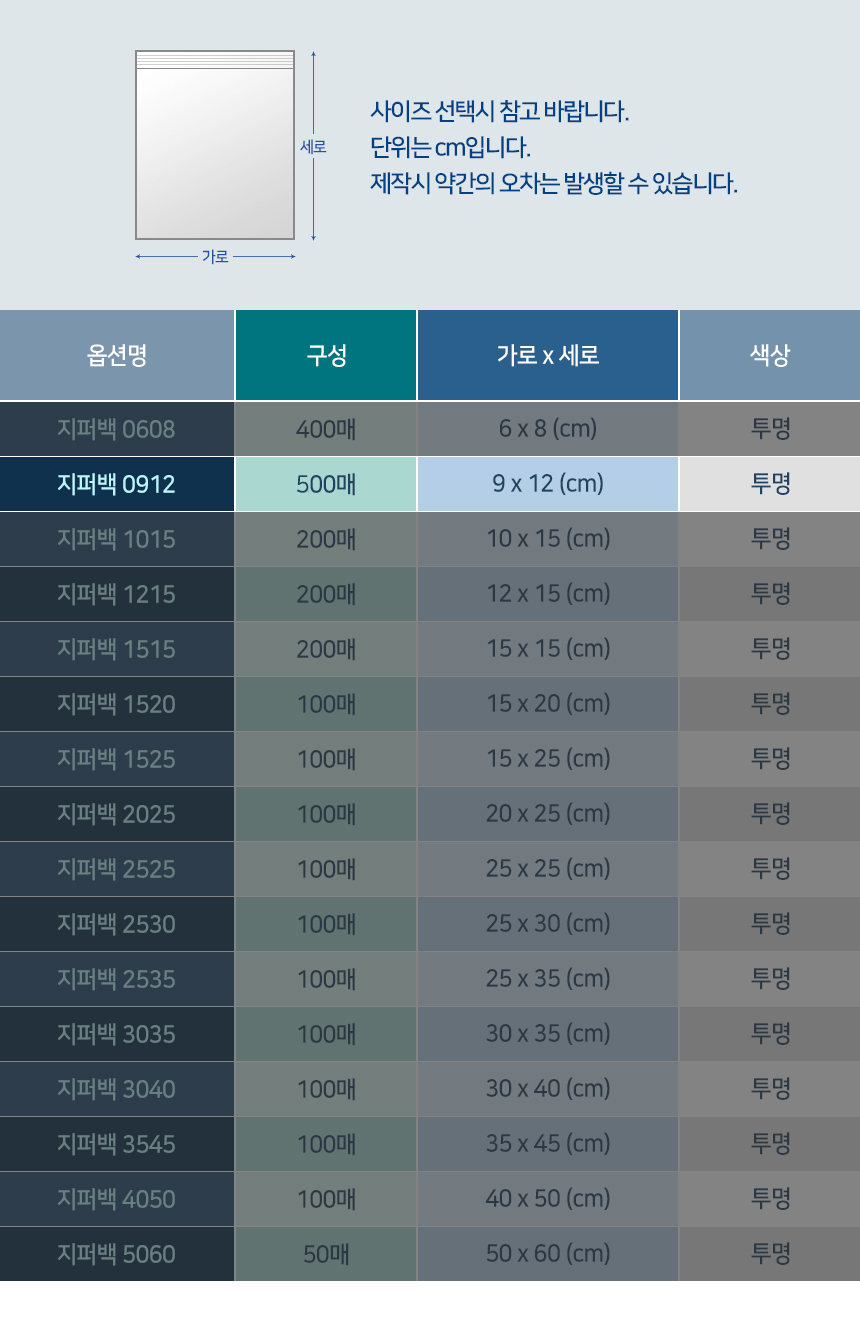Click the 9 x 12 (cm) size cell
Screen dimensions: 860x1331
(x=548, y=484)
